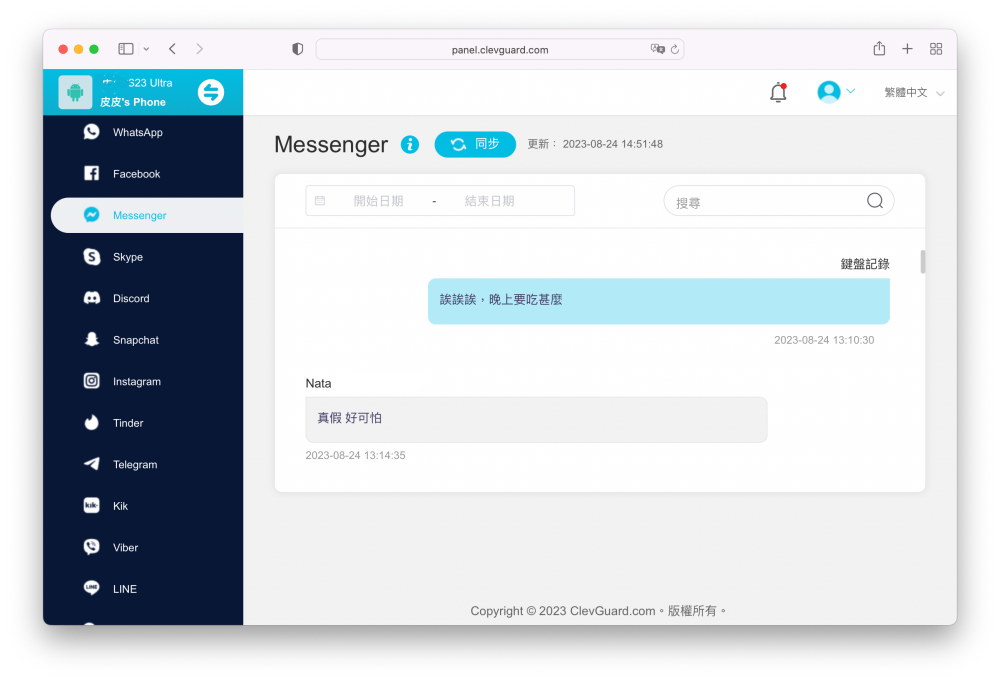Click the Messenger info icon

410,145
